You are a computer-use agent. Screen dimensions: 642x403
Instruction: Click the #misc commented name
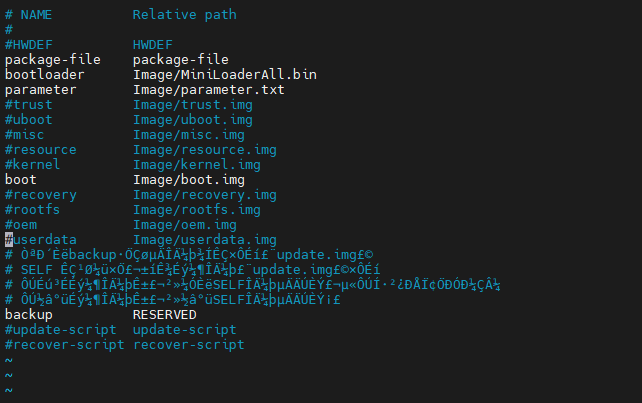[25, 135]
